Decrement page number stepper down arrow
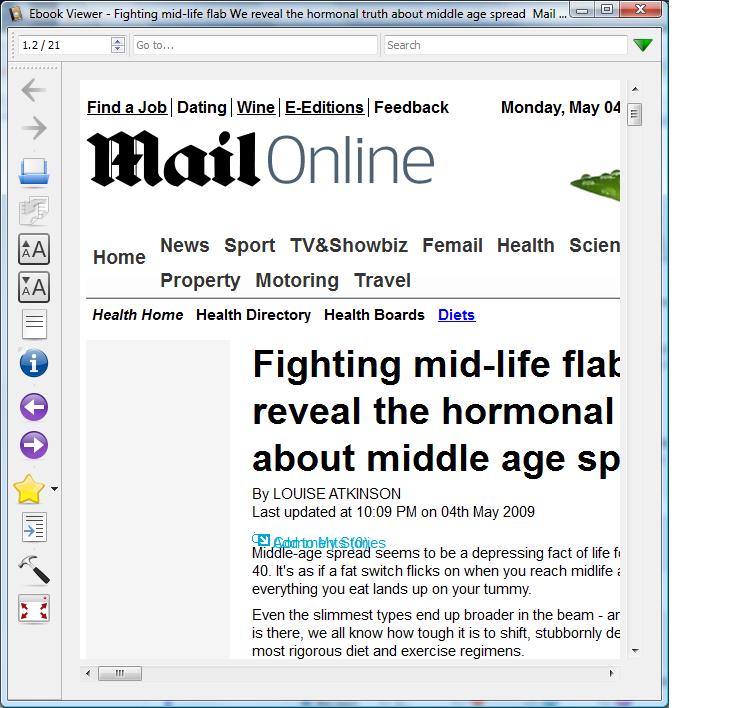This screenshot has height=708, width=749. [118, 49]
